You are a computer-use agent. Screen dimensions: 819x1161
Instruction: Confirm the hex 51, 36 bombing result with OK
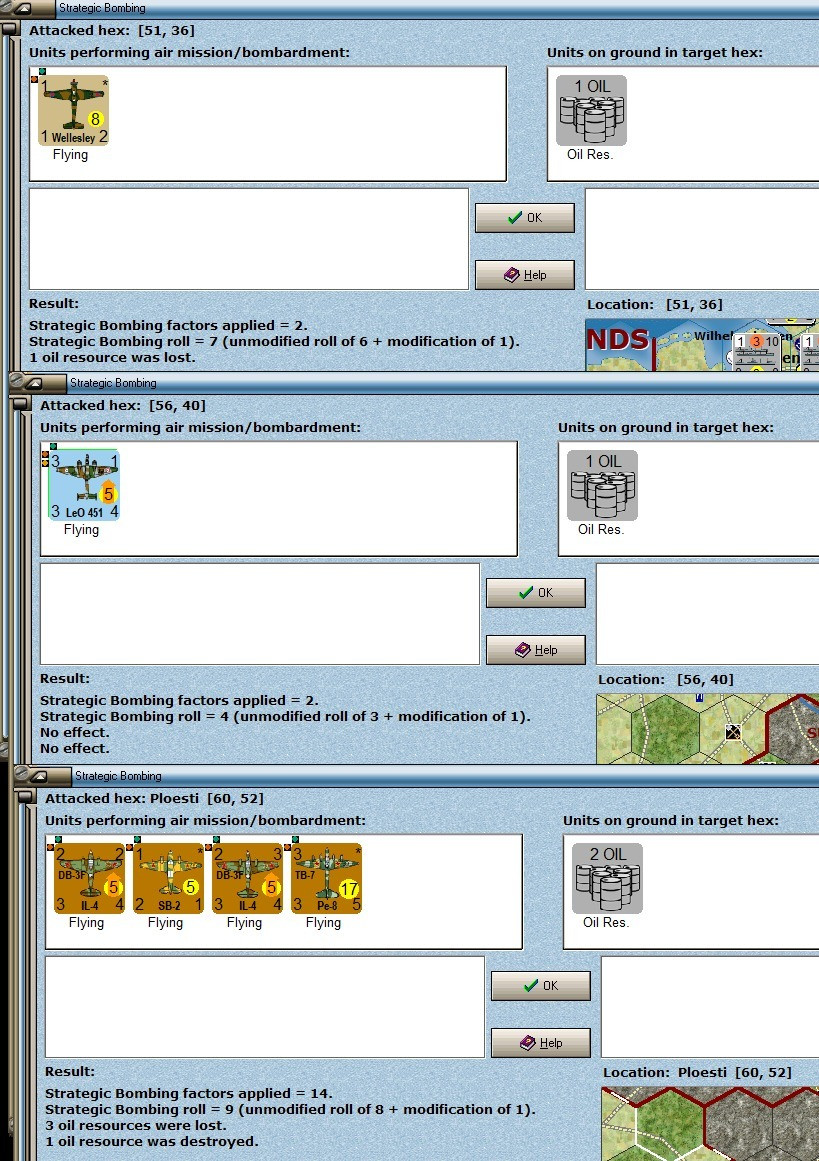click(525, 218)
